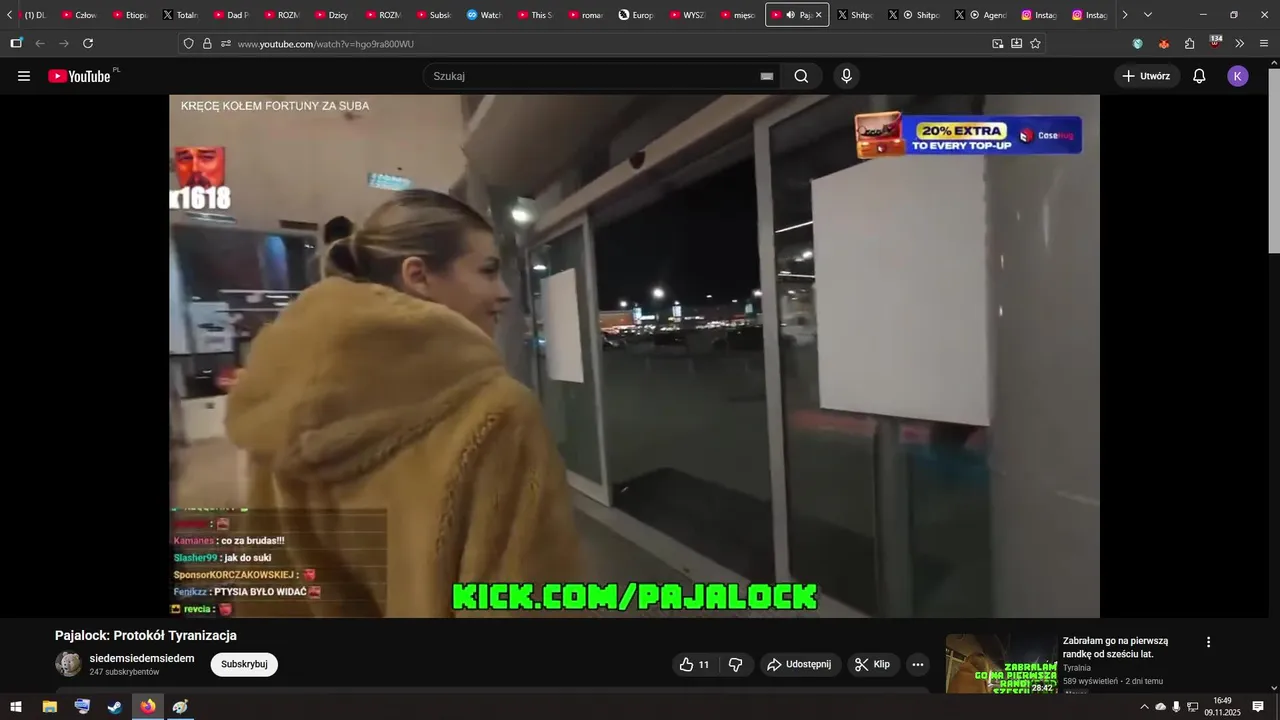Switch to the Etiopia tab

click(130, 15)
